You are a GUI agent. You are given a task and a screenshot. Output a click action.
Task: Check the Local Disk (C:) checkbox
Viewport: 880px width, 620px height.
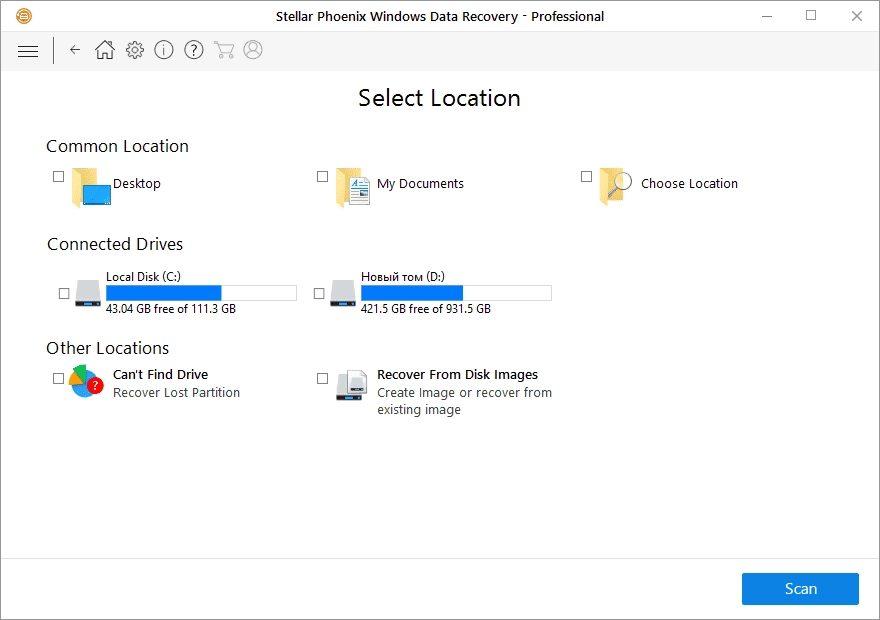pyautogui.click(x=64, y=293)
